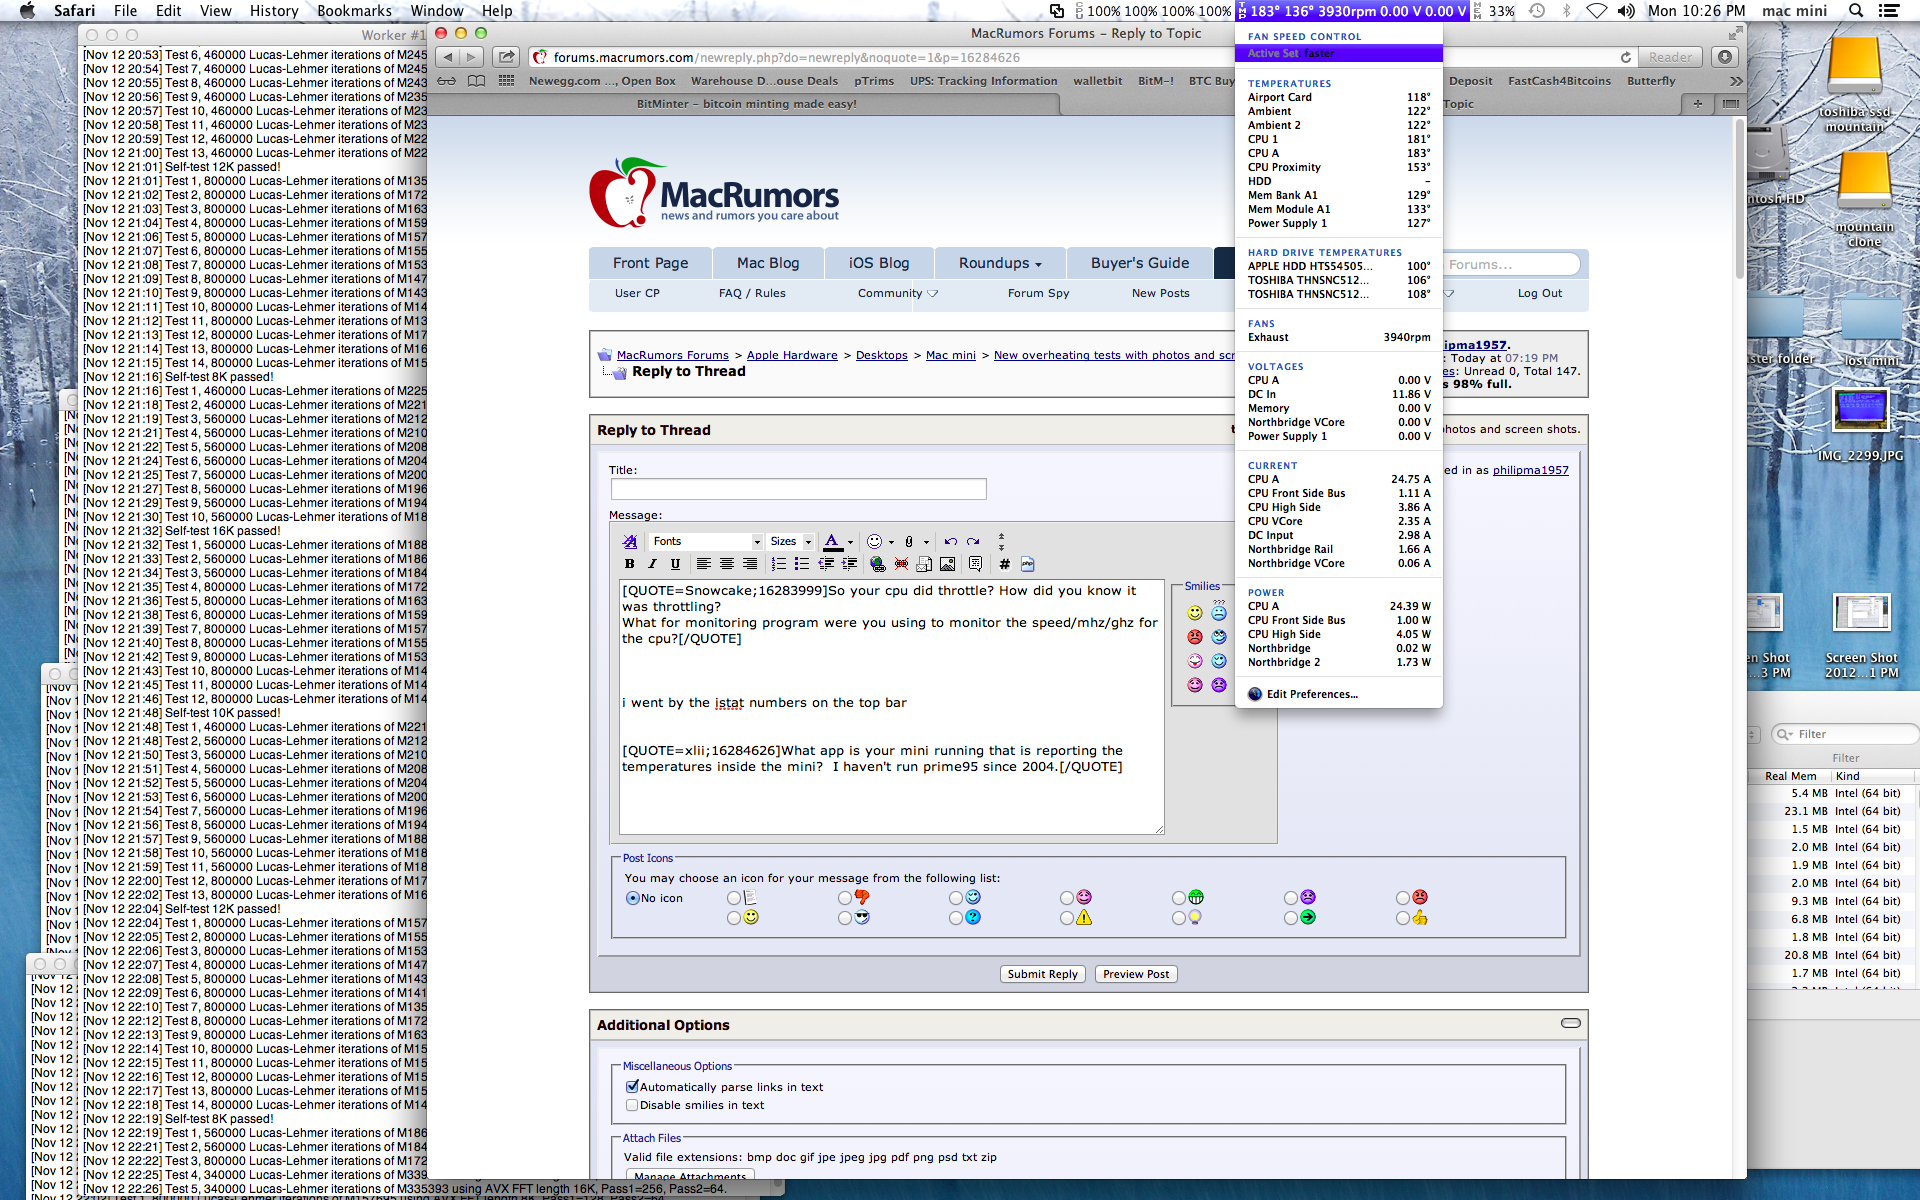Image resolution: width=1920 pixels, height=1200 pixels.
Task: Open the Mac Blog tab
Action: pyautogui.click(x=767, y=263)
